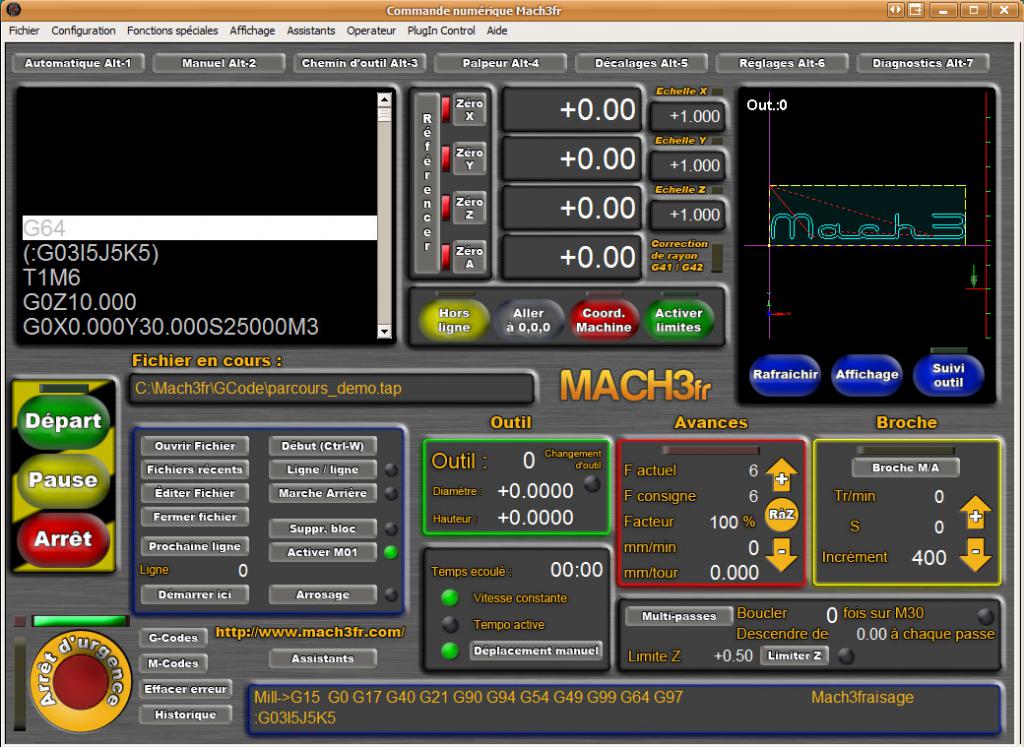Screen dimensions: 1024x747
Task: Click the Zéro X axis button
Action: point(470,110)
